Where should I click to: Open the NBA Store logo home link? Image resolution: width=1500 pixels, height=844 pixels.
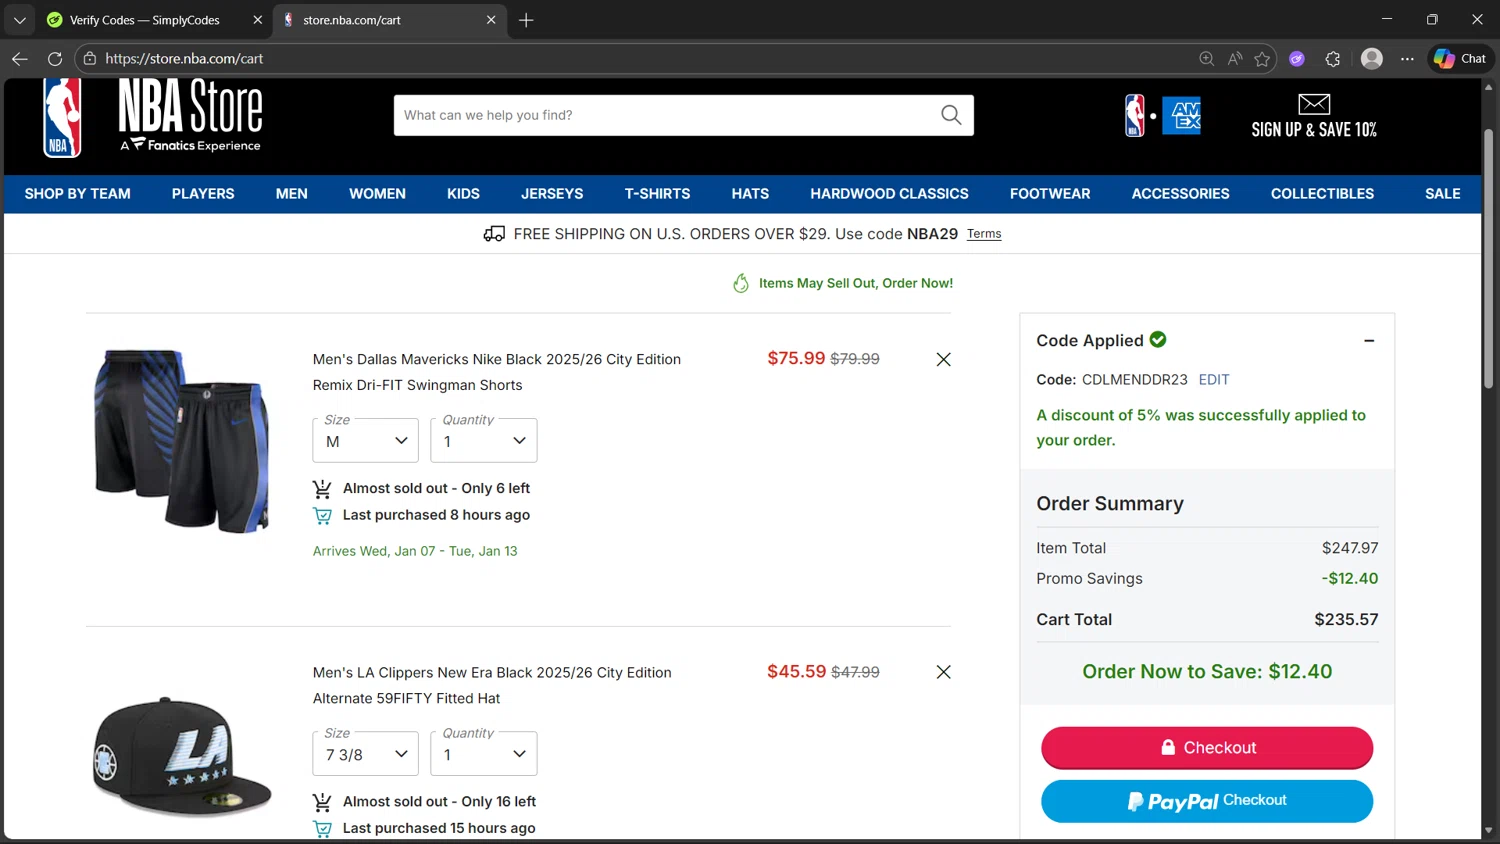pos(152,116)
